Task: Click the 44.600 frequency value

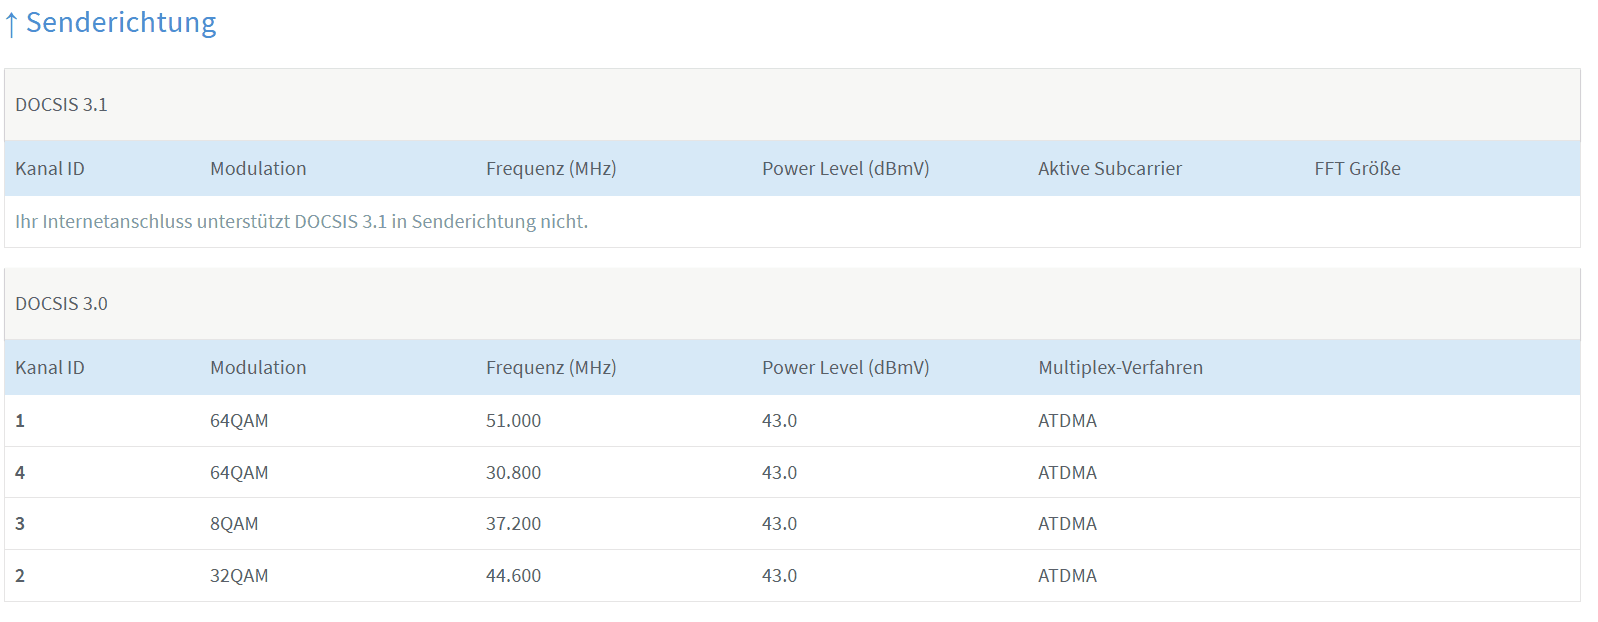Action: (x=513, y=576)
